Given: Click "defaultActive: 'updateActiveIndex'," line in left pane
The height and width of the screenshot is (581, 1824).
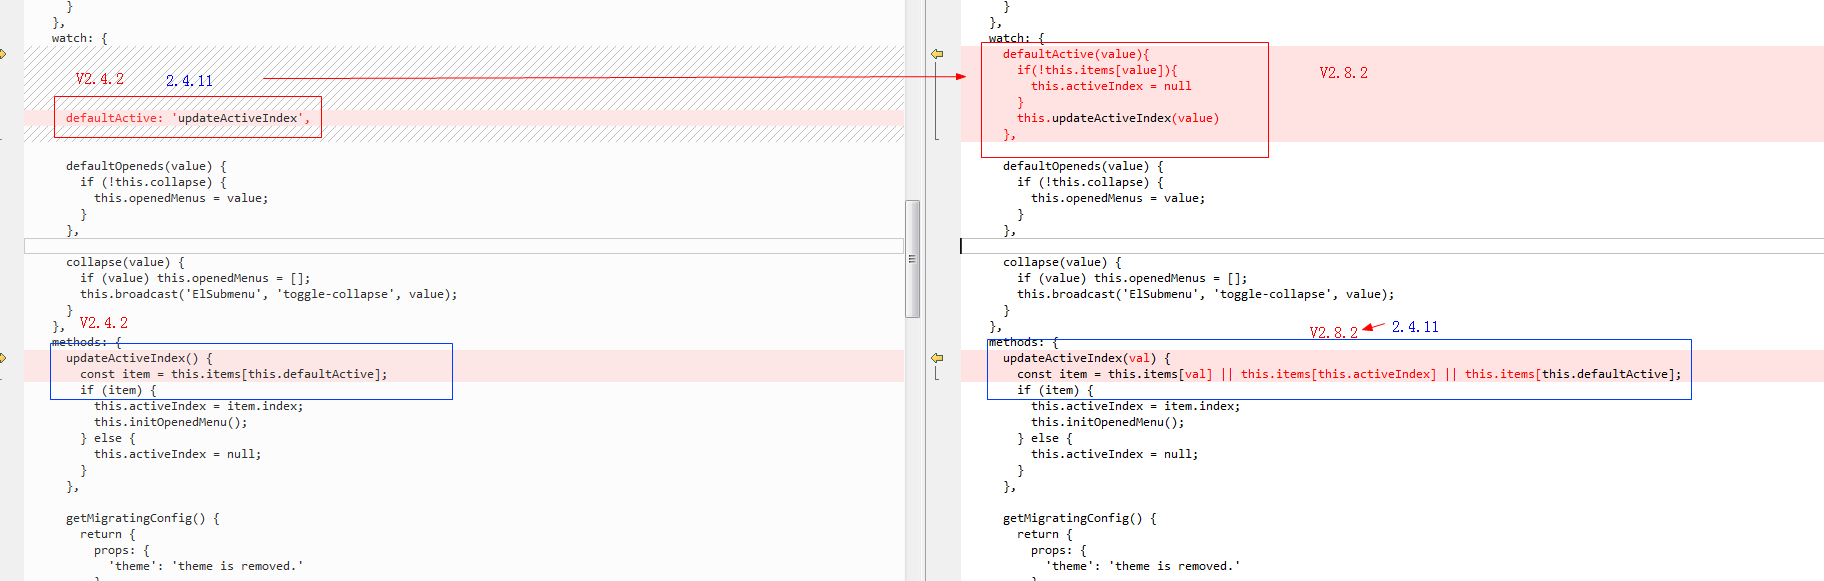Looking at the screenshot, I should pyautogui.click(x=188, y=118).
